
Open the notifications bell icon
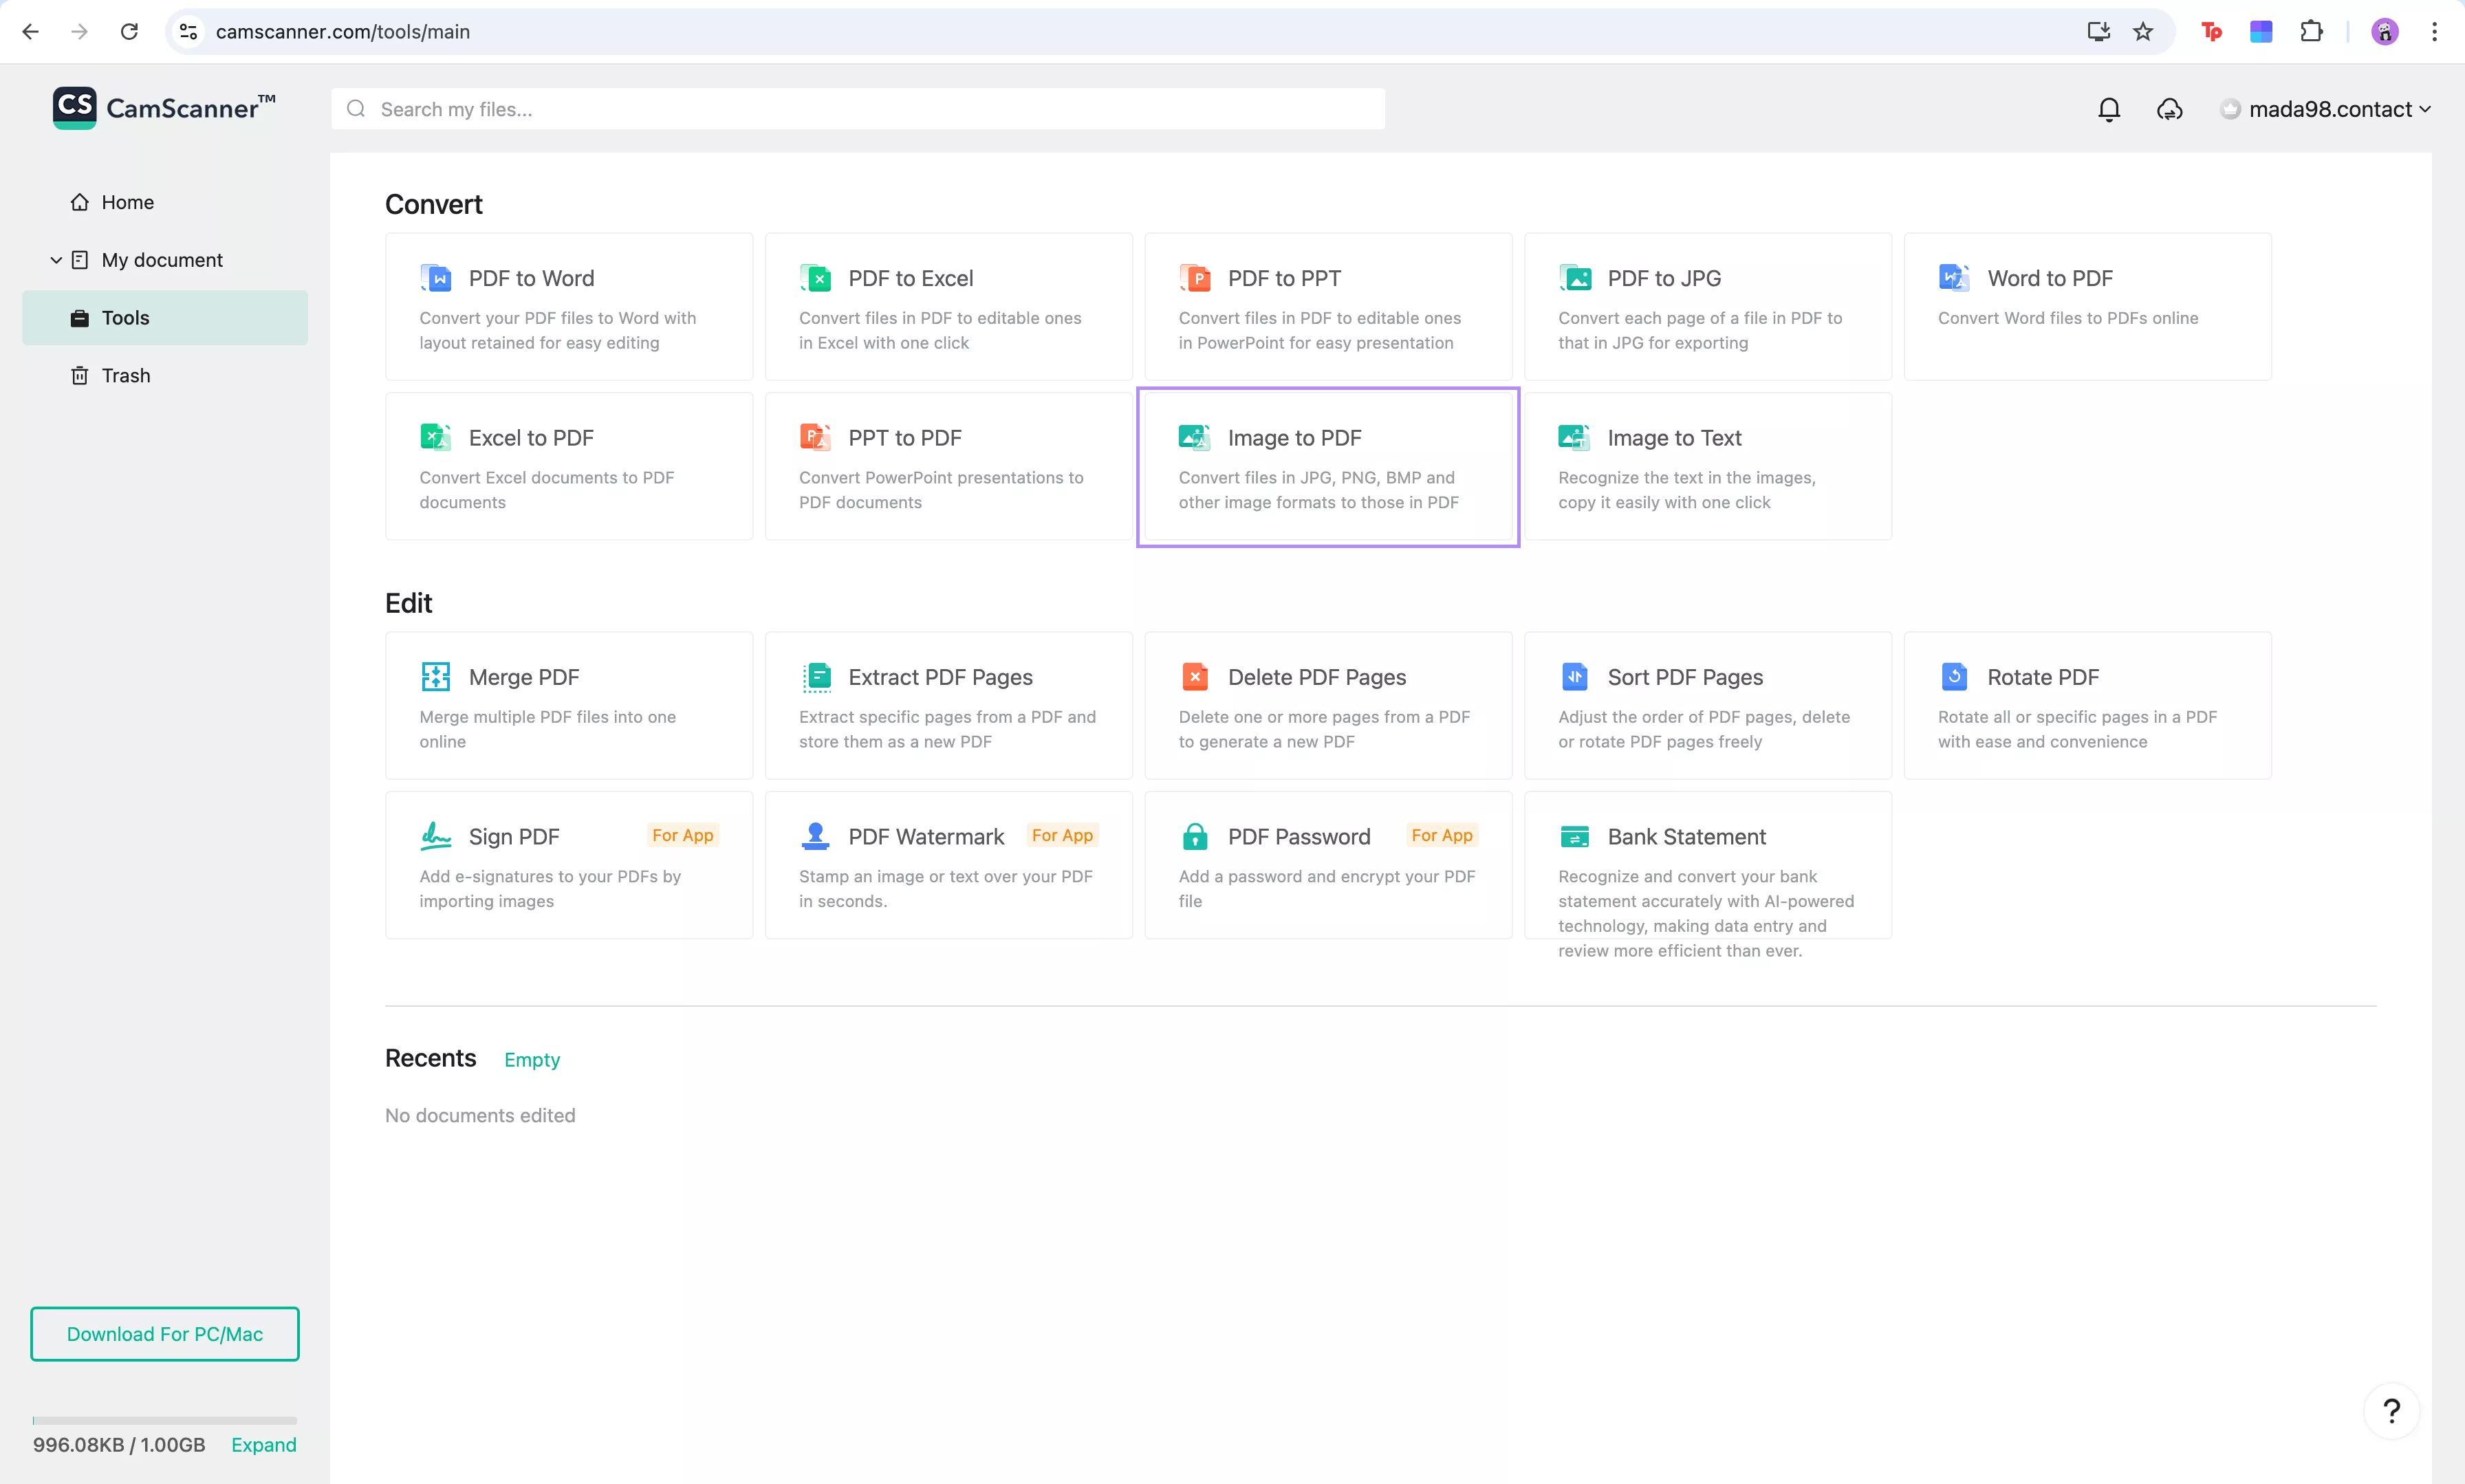2109,109
